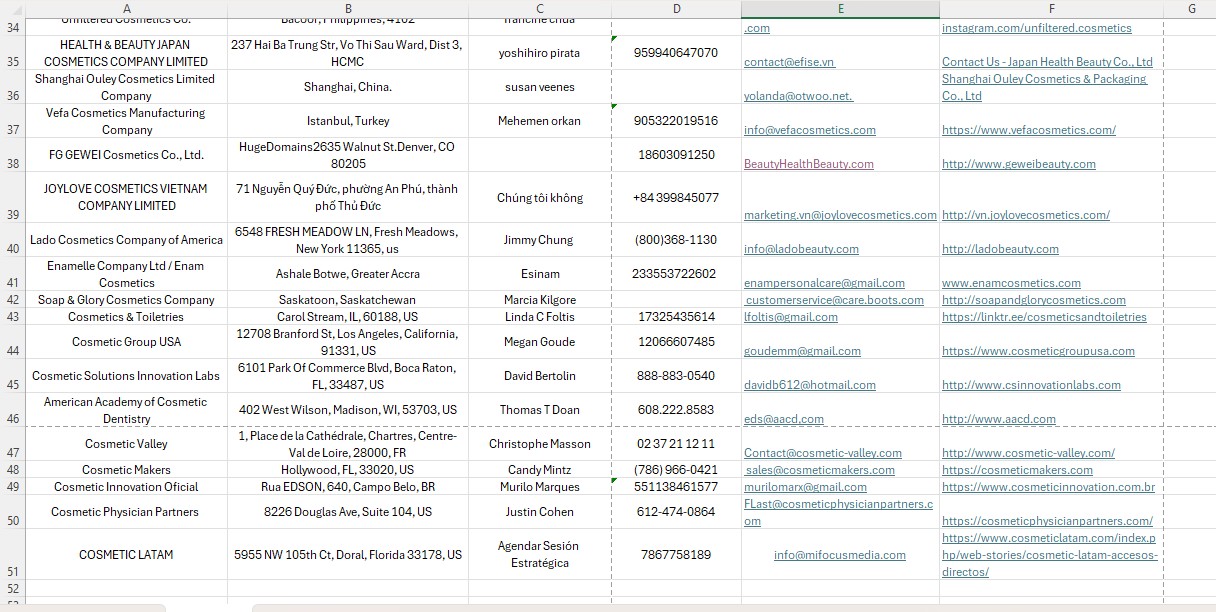The image size is (1216, 612).
Task: Open http://www.geweibeauty.com link
Action: [x=1019, y=164]
